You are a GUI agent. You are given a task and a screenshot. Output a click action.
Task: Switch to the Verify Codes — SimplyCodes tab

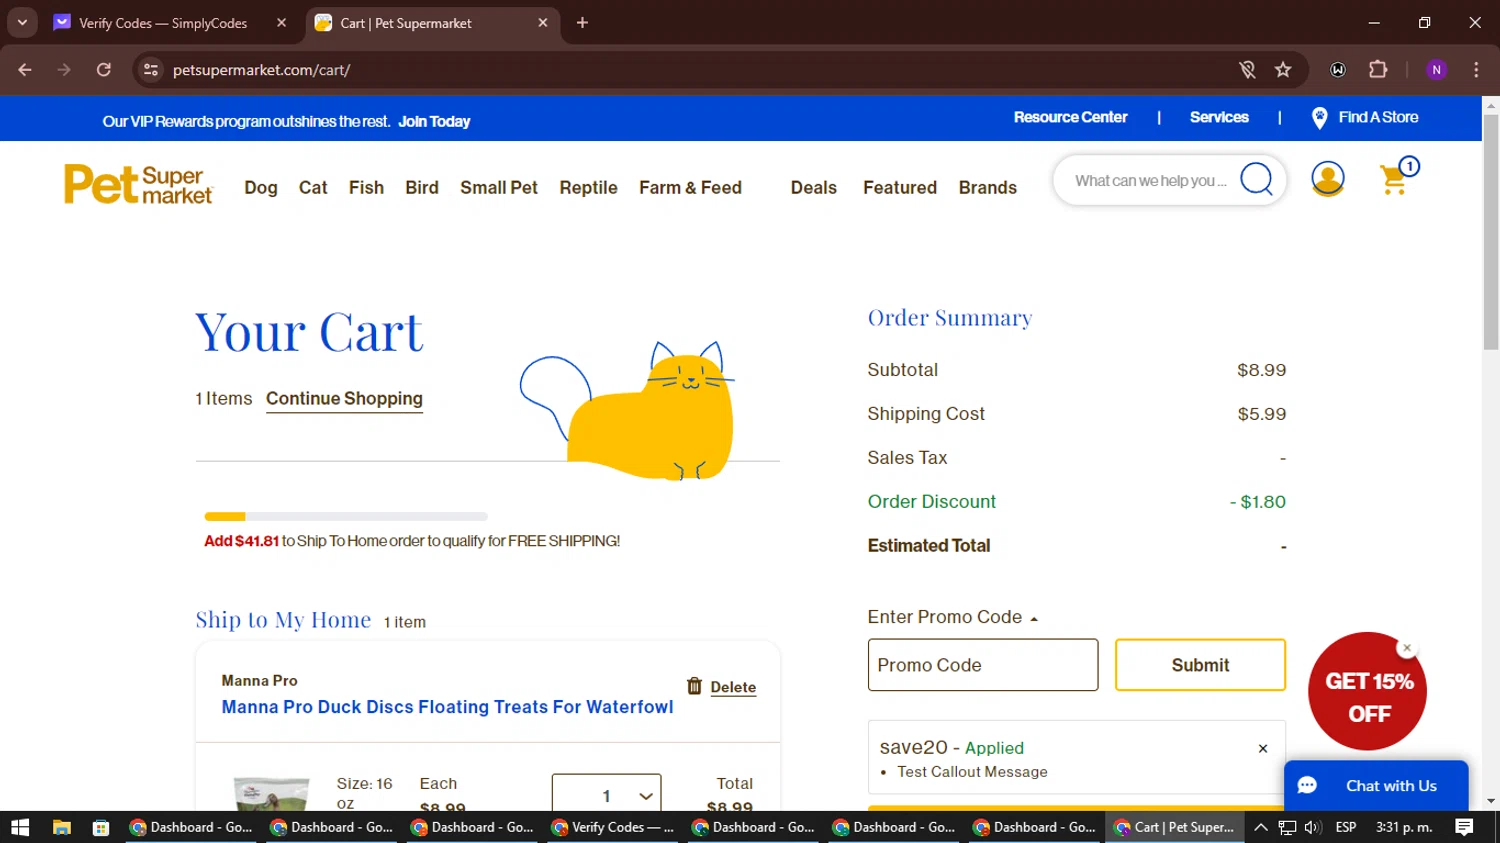click(163, 23)
